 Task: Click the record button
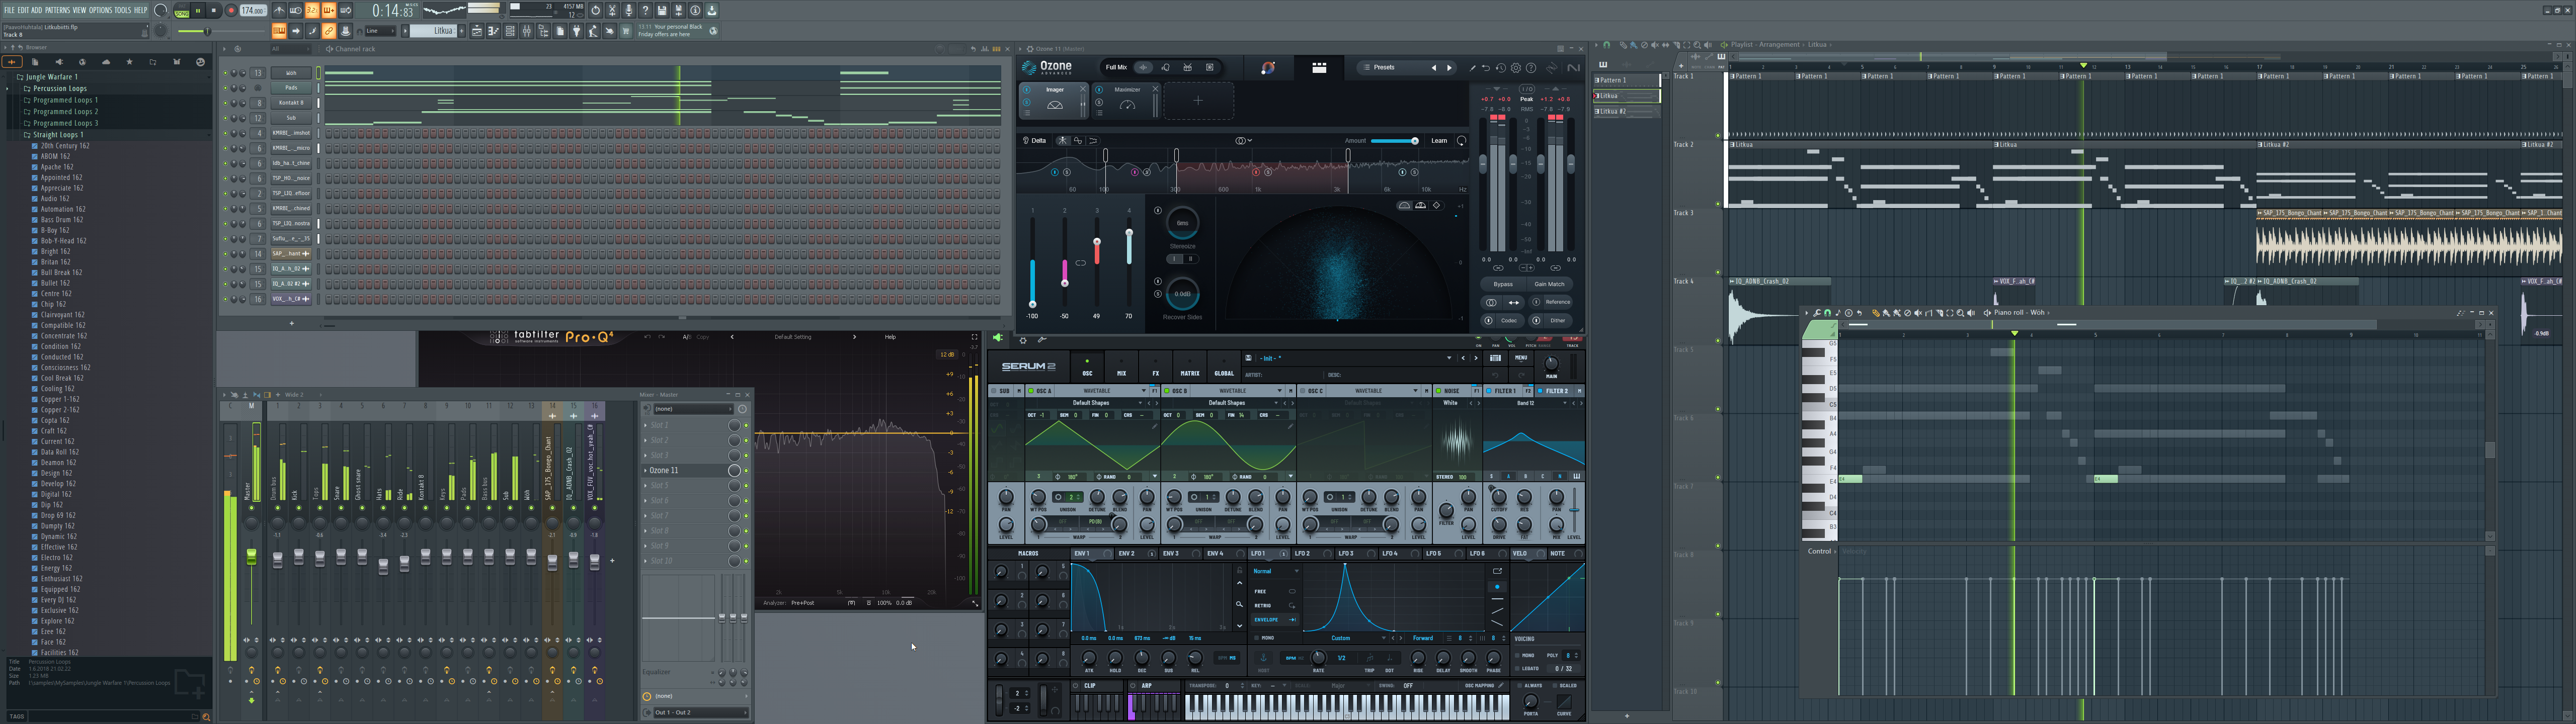click(231, 10)
